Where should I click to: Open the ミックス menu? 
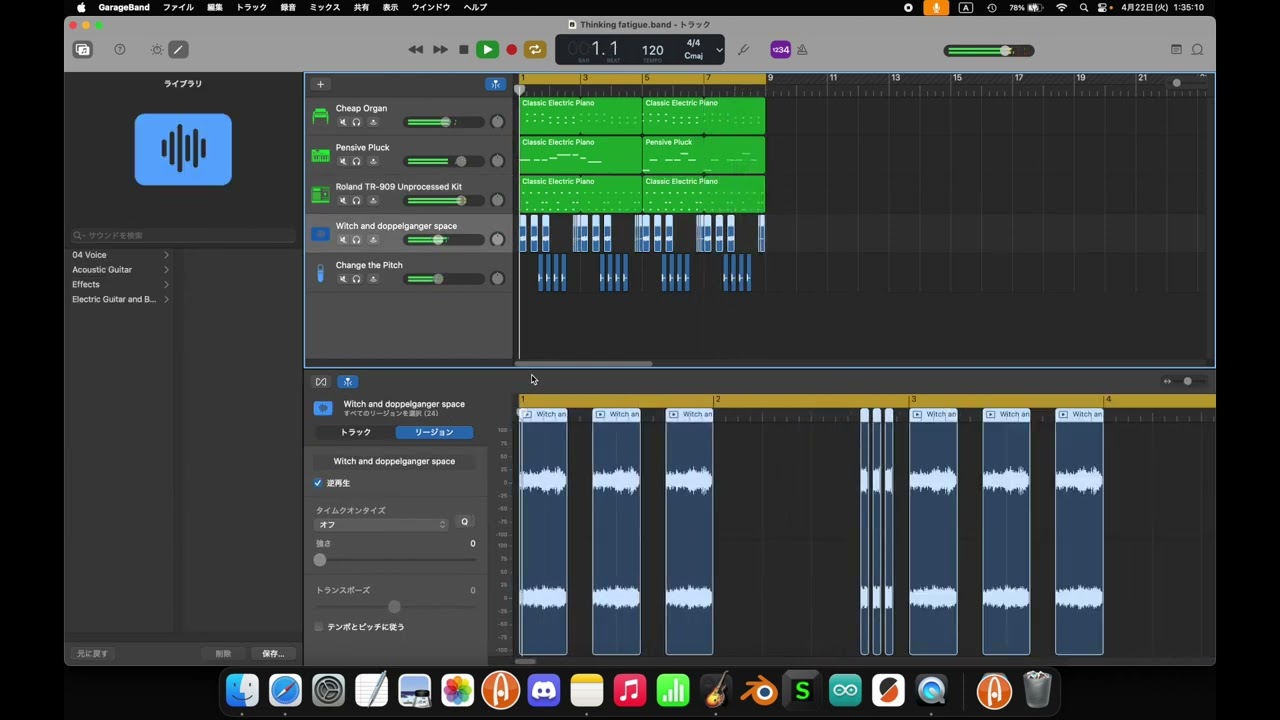[325, 8]
